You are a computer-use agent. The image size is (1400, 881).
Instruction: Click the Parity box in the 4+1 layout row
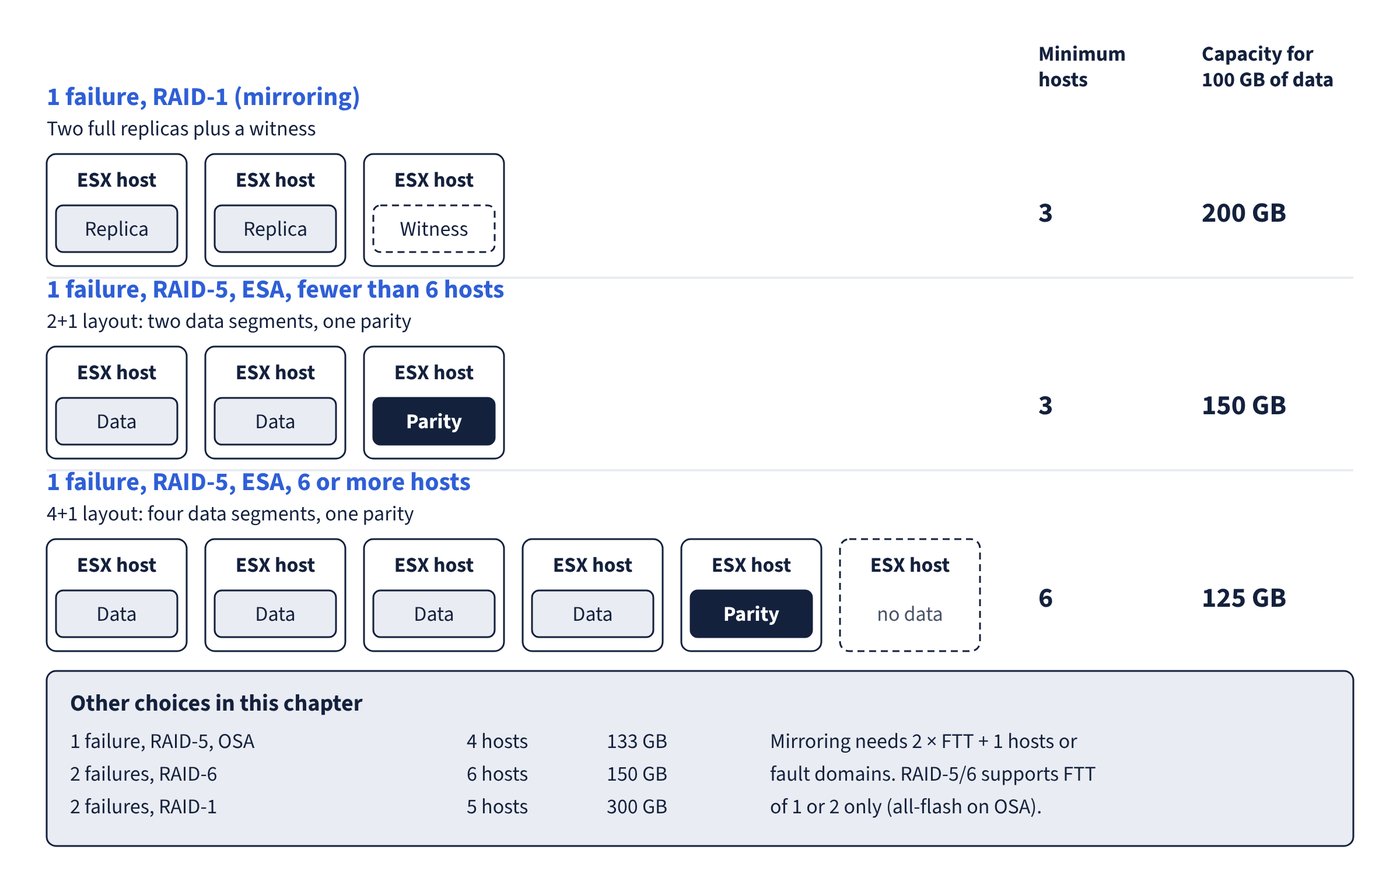tap(751, 614)
